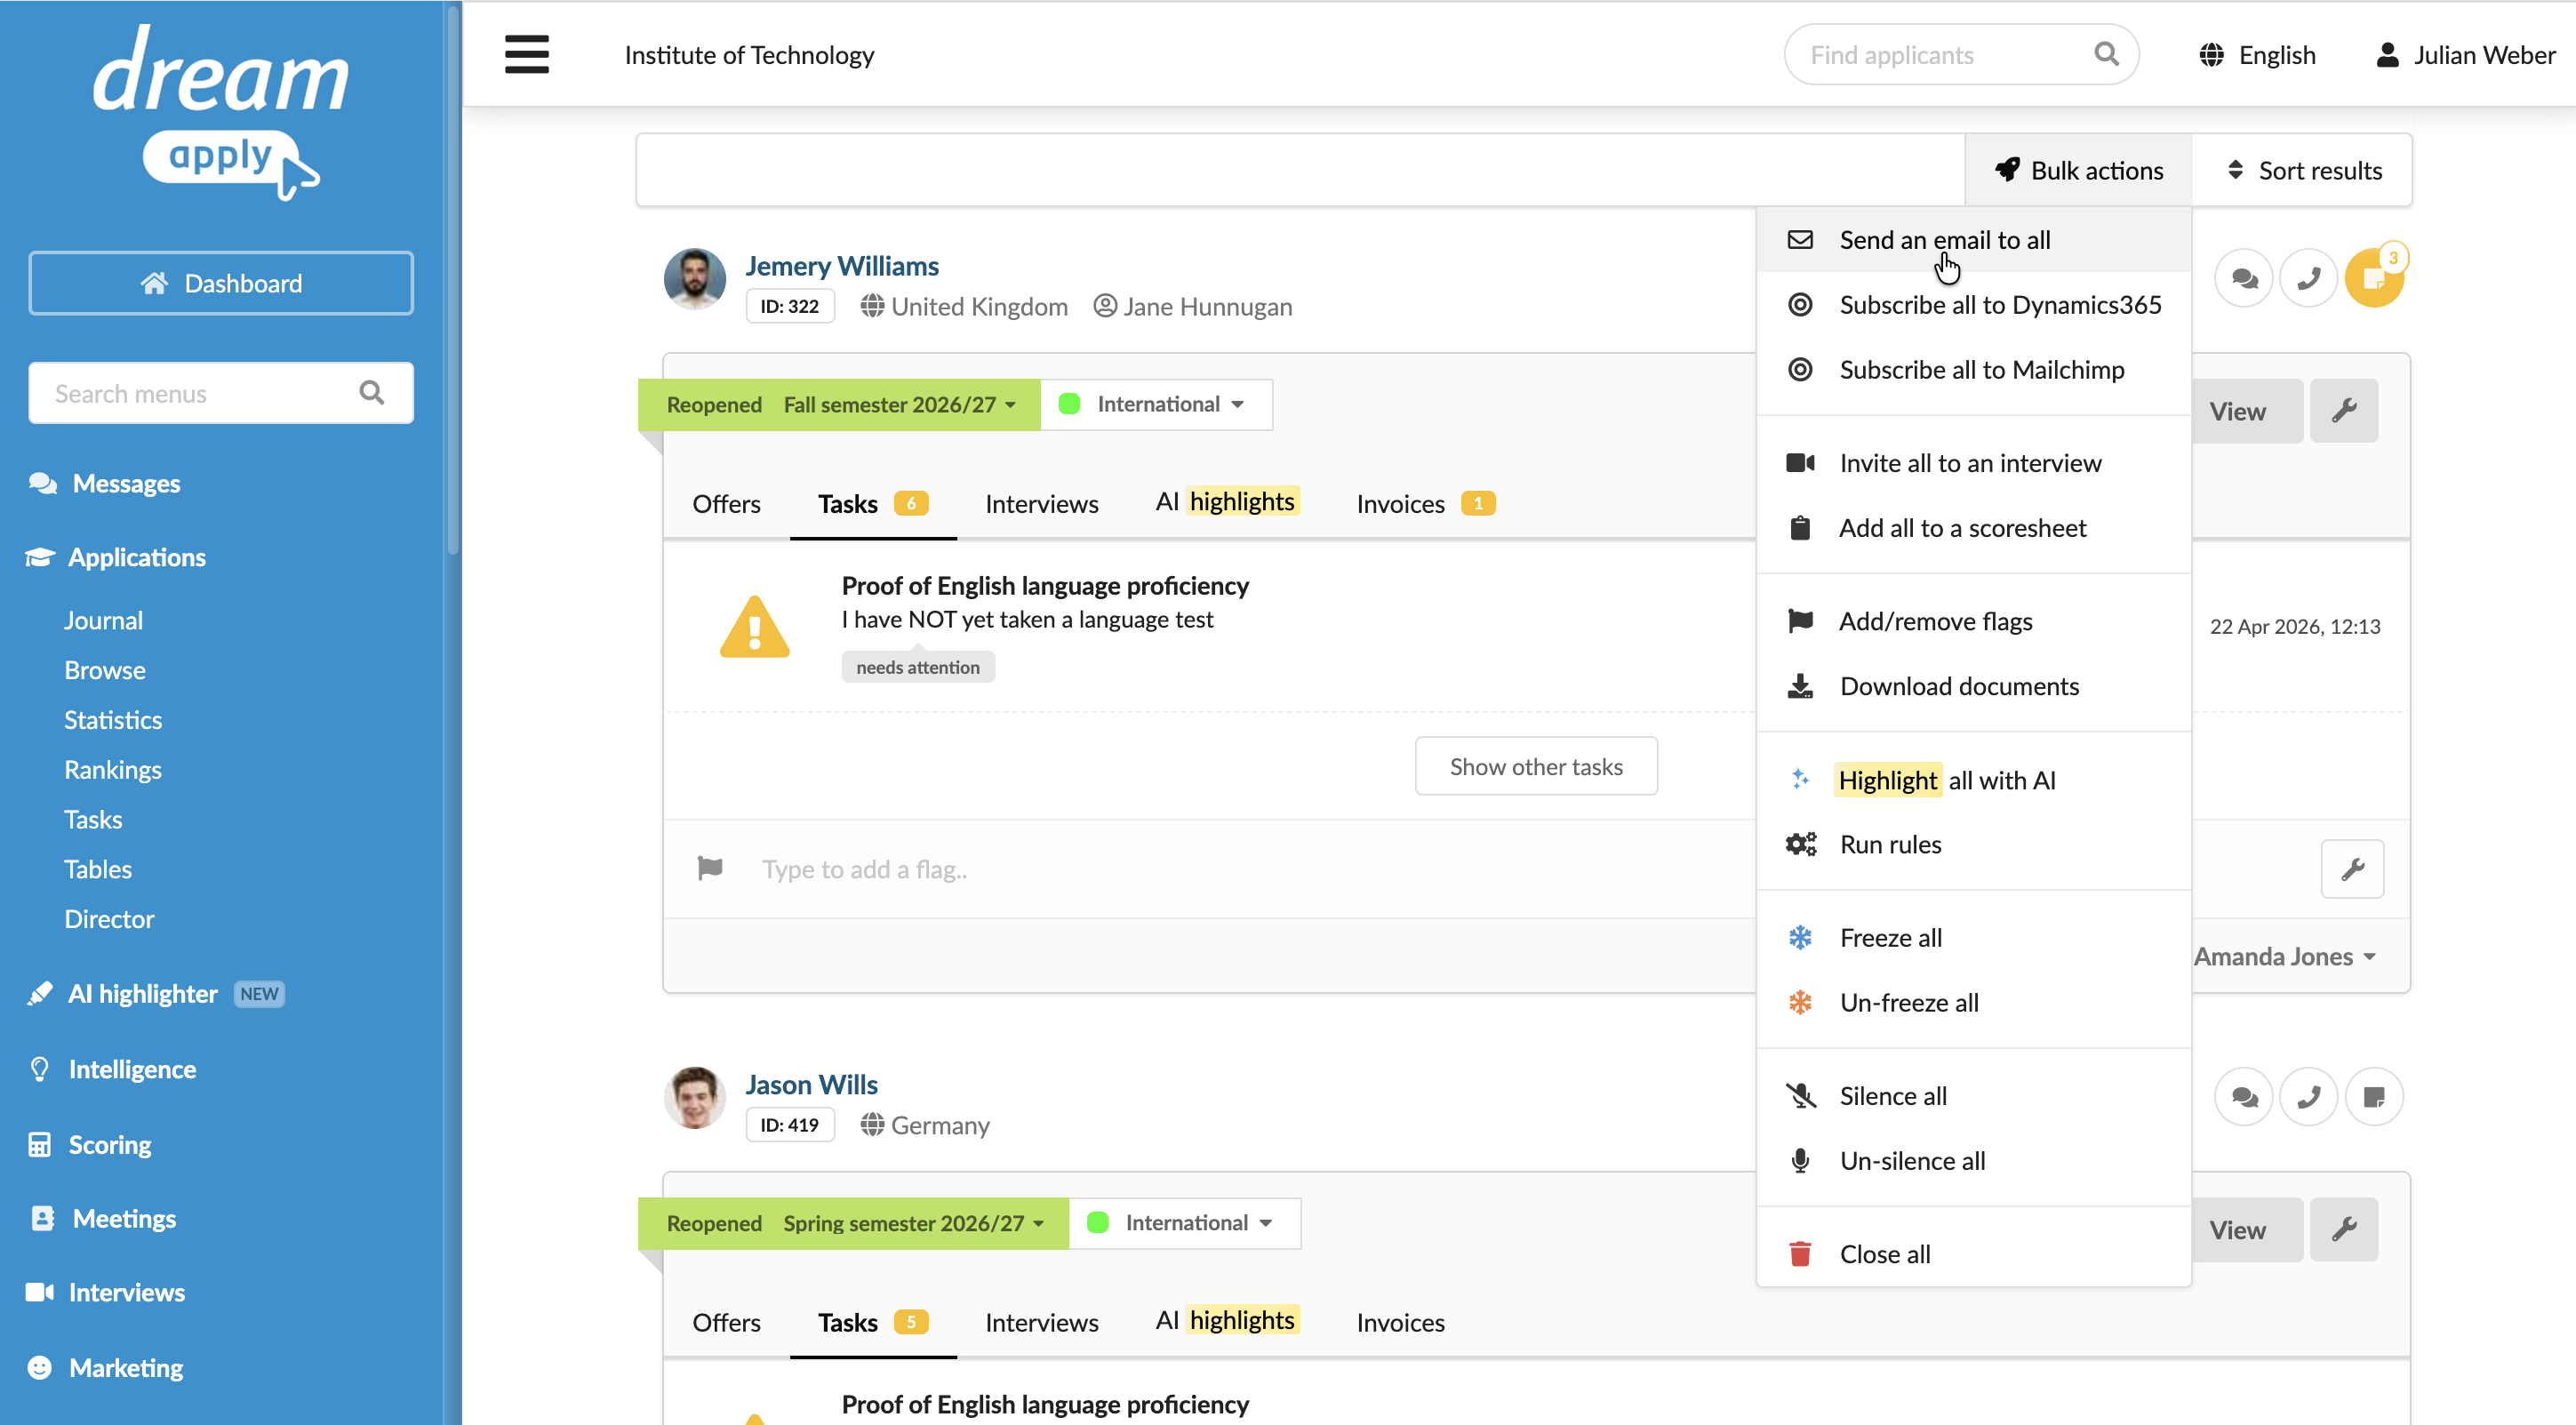Choose Subscribe all to Dynamics365
Screen dimensions: 2576x1425
click(1973, 305)
